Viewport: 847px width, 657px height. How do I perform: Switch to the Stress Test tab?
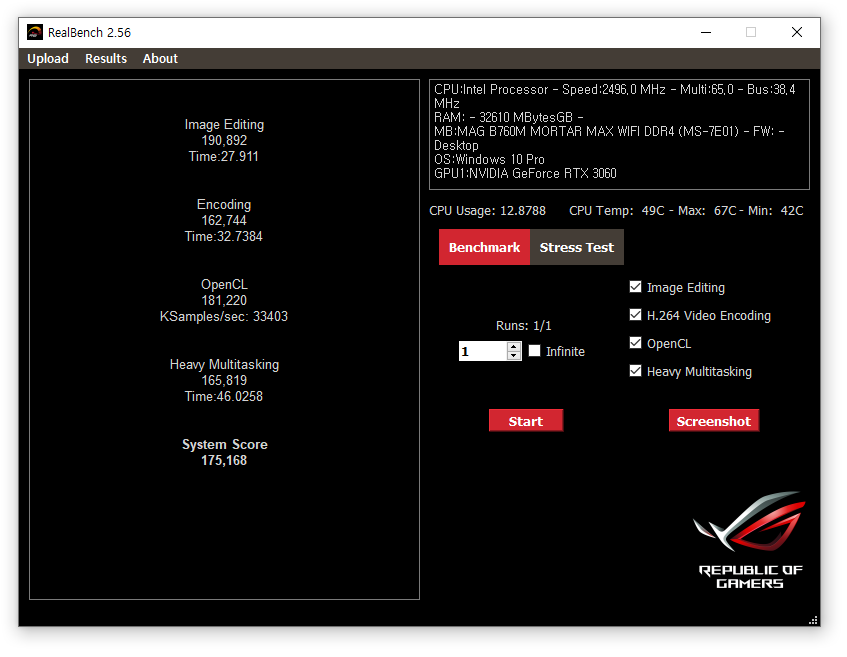point(576,247)
